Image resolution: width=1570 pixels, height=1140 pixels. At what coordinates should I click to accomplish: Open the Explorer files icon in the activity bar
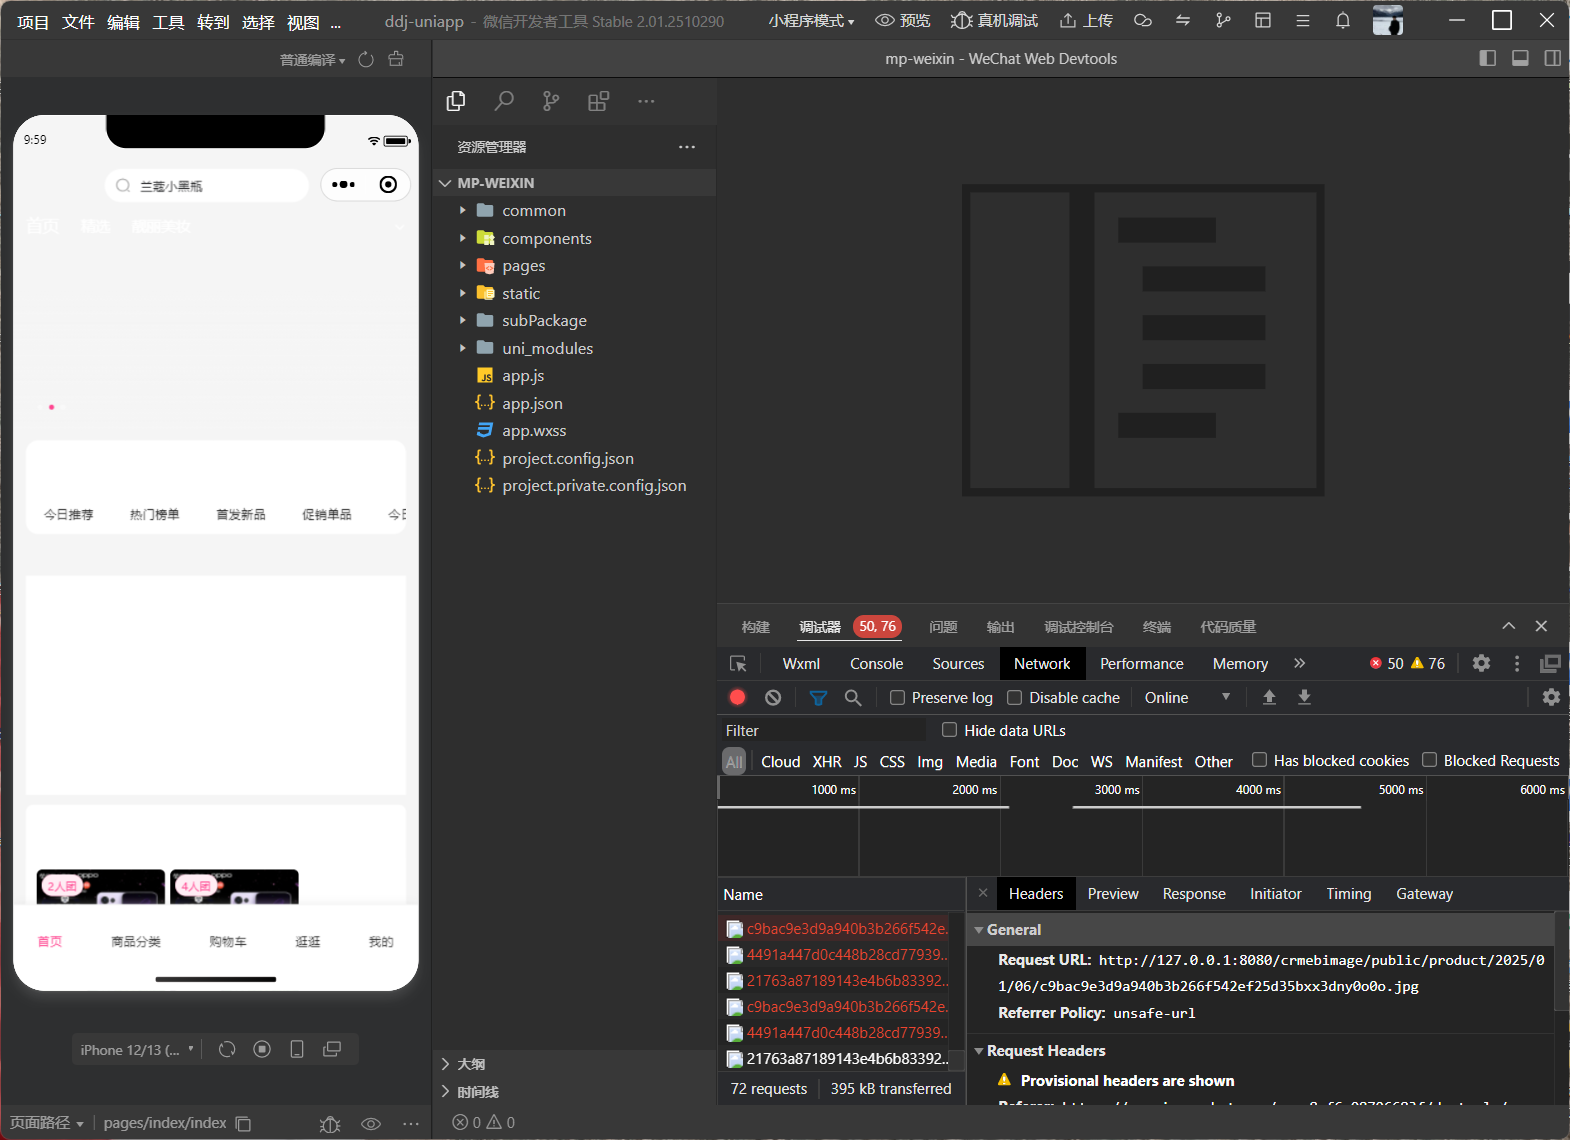click(x=456, y=101)
